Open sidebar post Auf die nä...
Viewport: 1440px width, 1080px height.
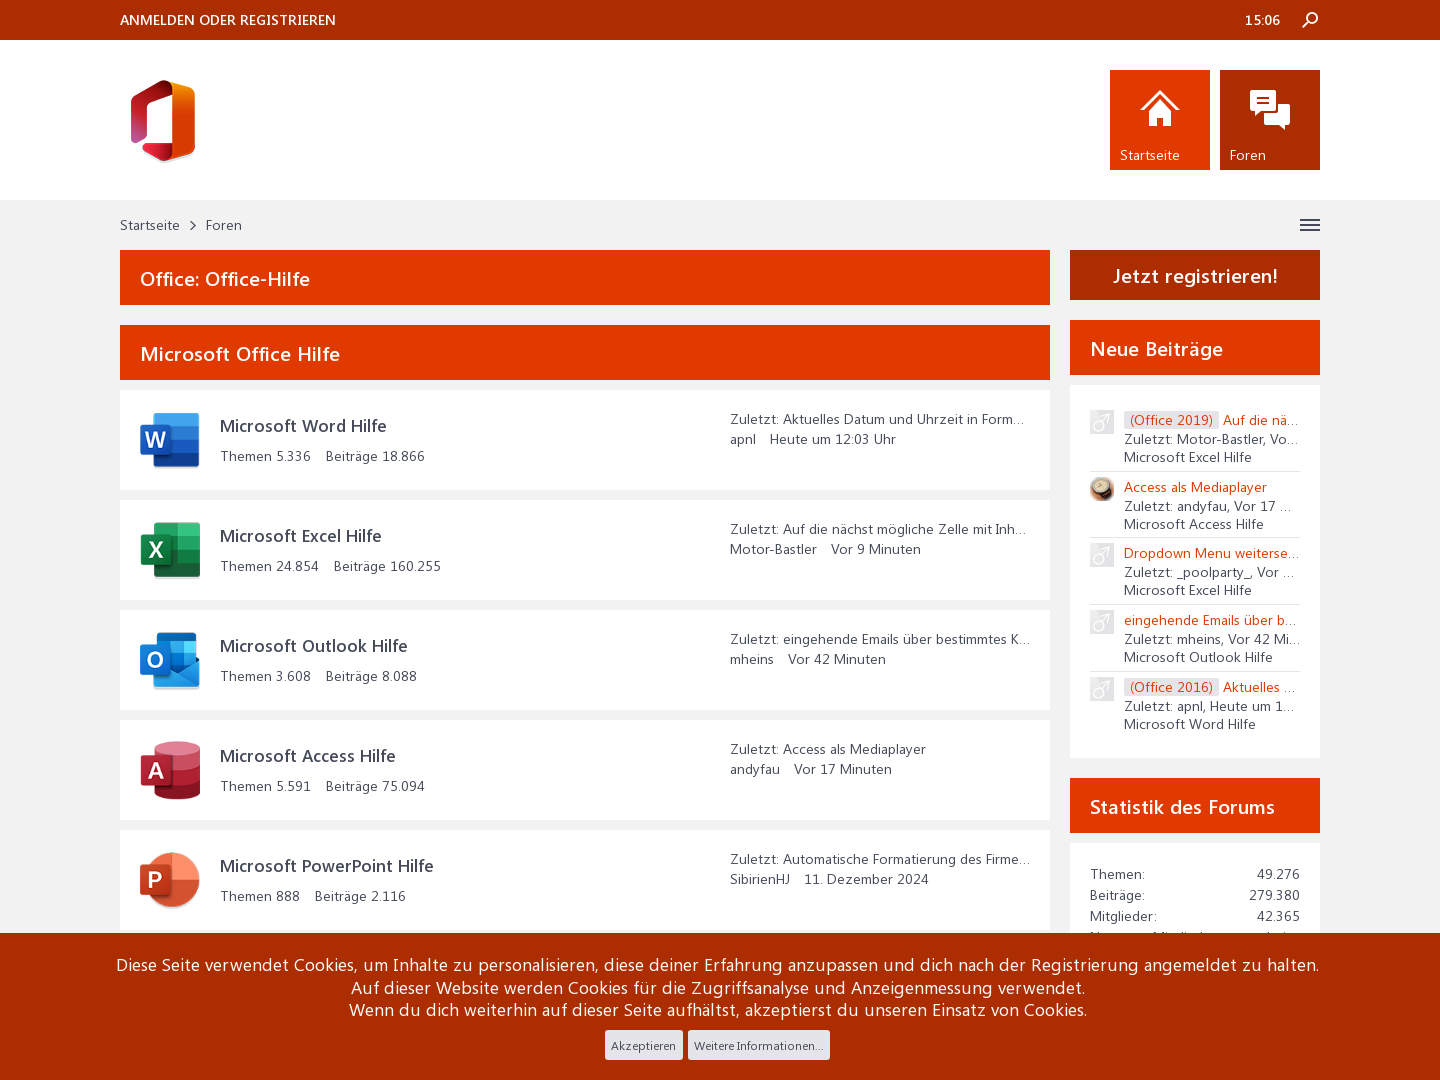pos(1261,420)
